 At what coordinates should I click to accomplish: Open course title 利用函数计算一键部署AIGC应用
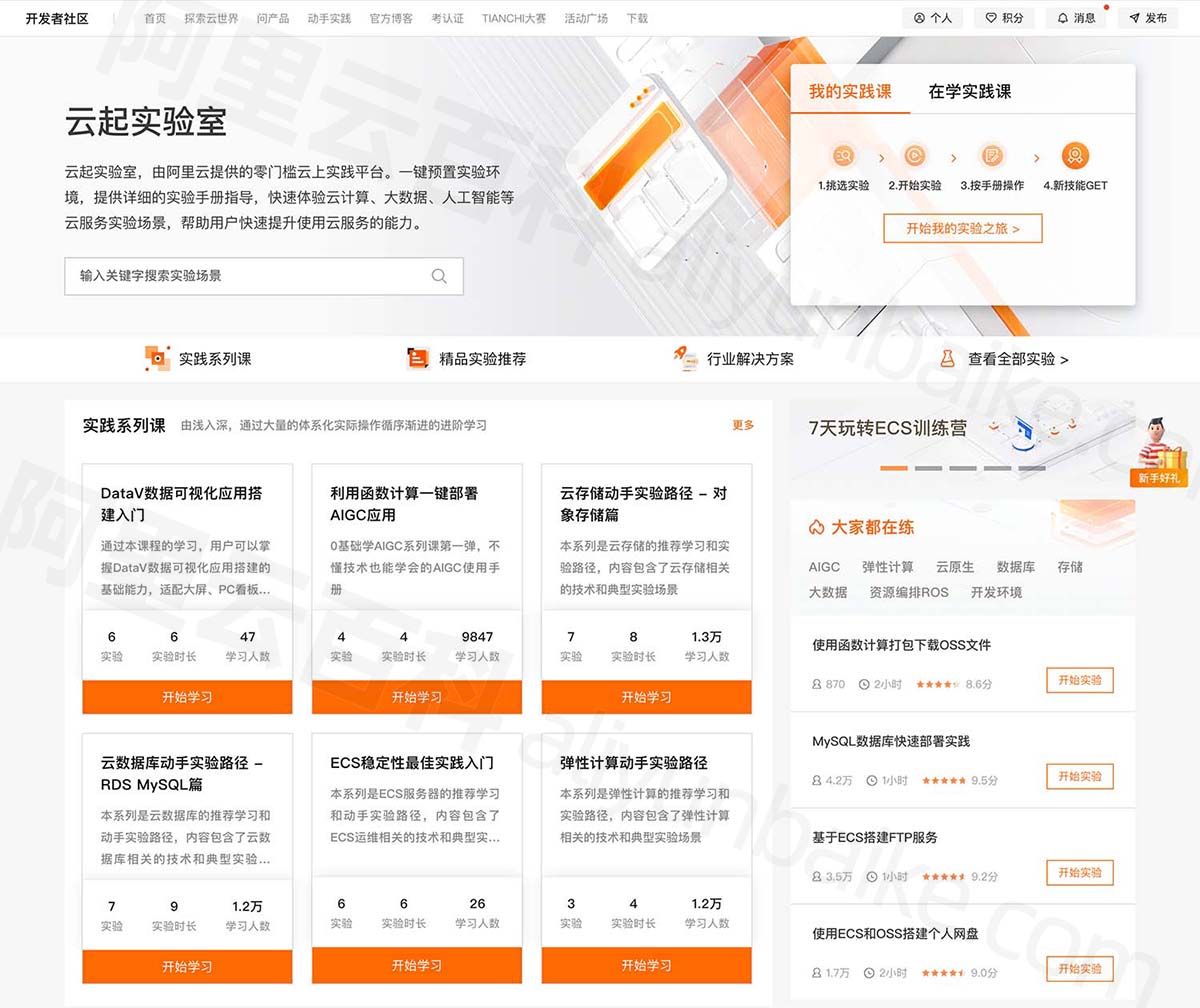pos(404,504)
